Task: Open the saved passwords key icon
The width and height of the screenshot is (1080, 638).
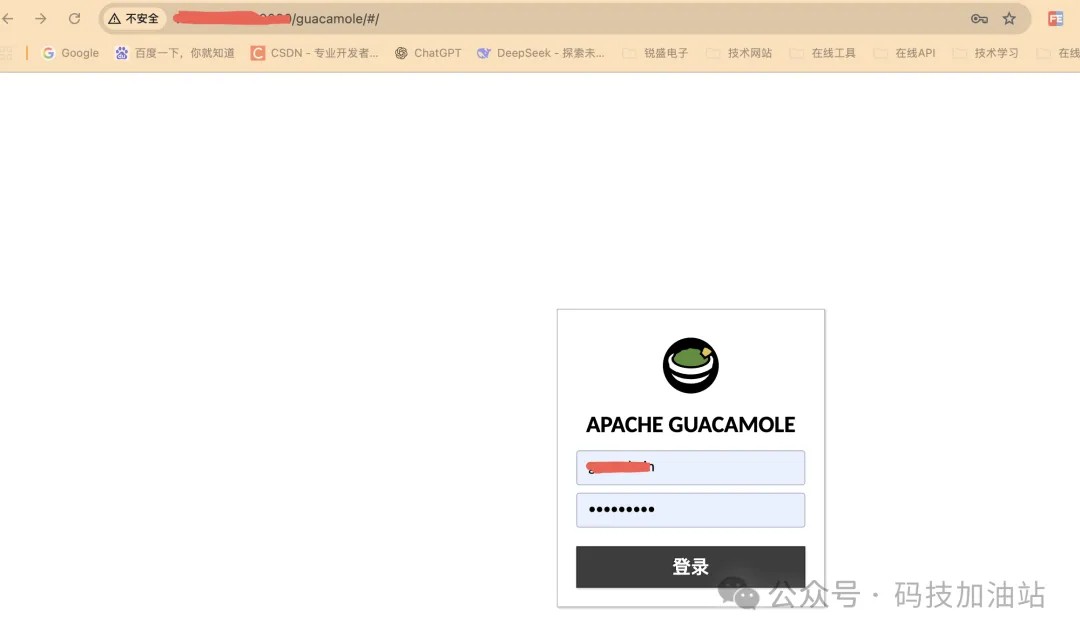Action: [x=979, y=19]
